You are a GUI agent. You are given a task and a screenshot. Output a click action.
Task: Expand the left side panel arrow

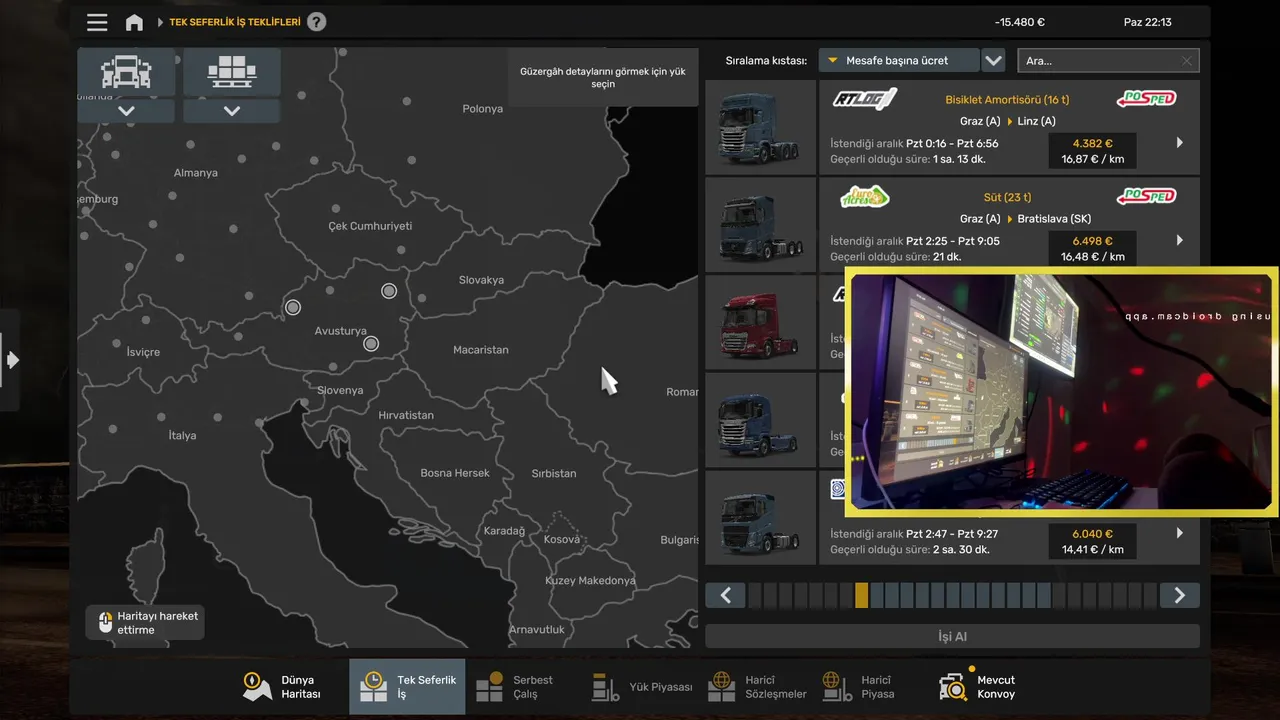click(11, 360)
